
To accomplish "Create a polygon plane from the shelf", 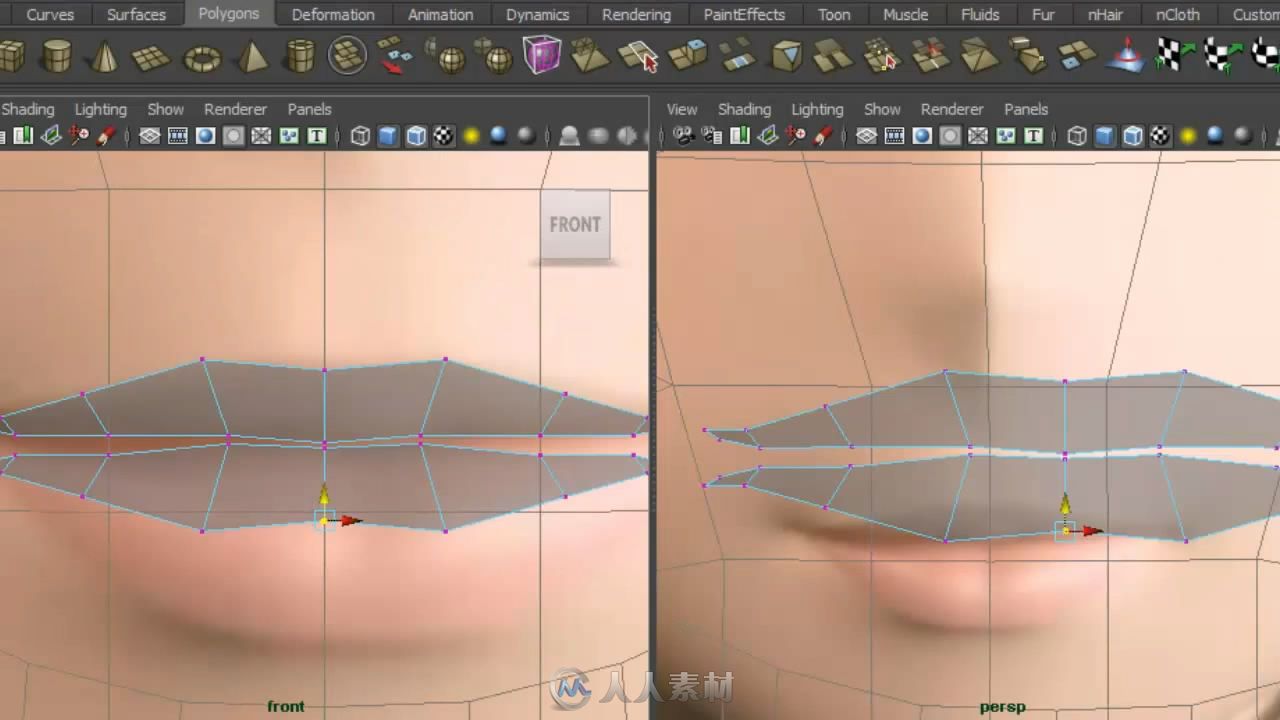I will click(x=151, y=57).
